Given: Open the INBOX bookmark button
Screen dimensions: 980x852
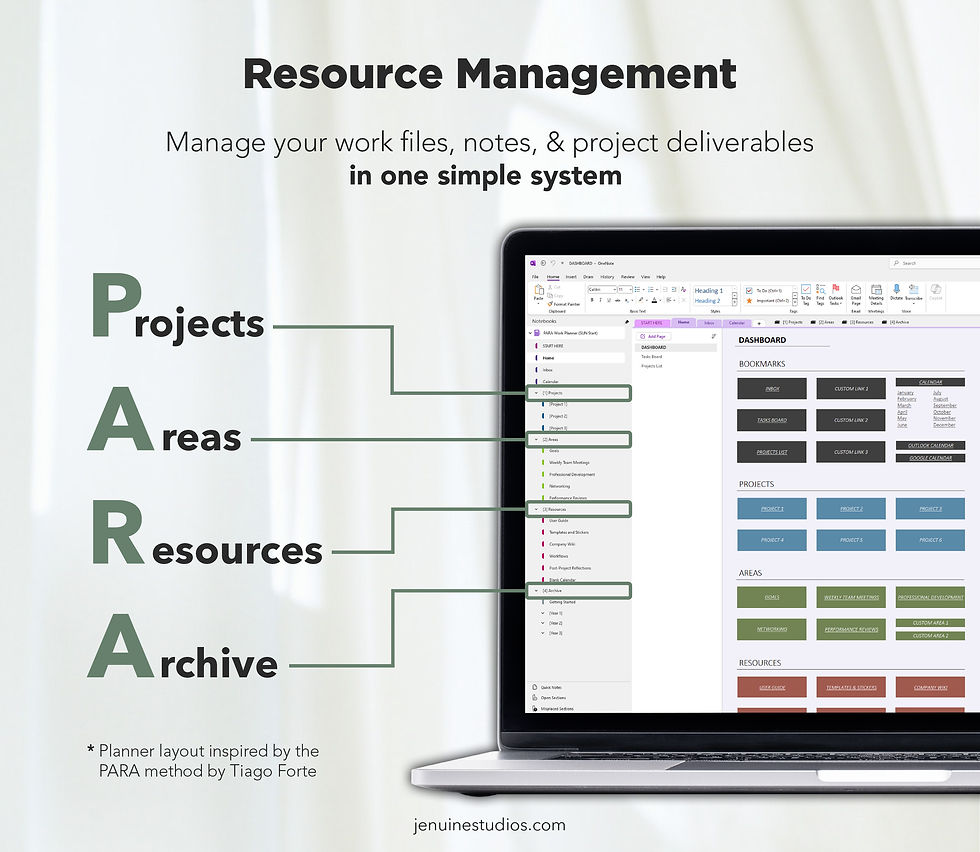Looking at the screenshot, I should click(x=772, y=388).
